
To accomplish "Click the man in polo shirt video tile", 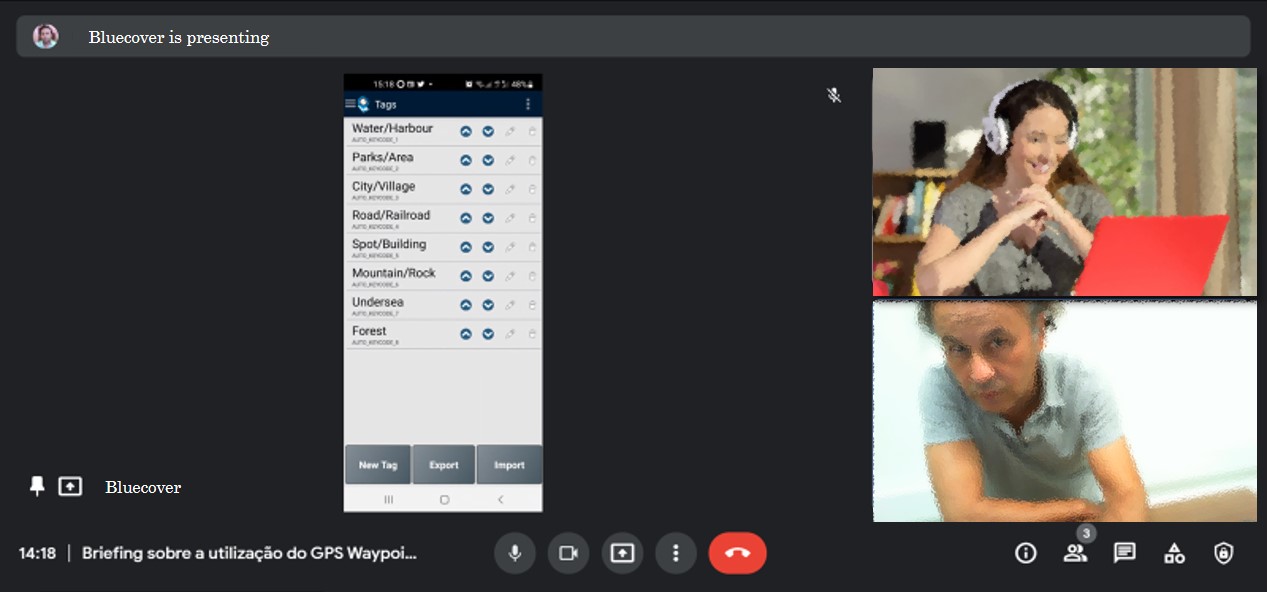I will click(x=1065, y=411).
